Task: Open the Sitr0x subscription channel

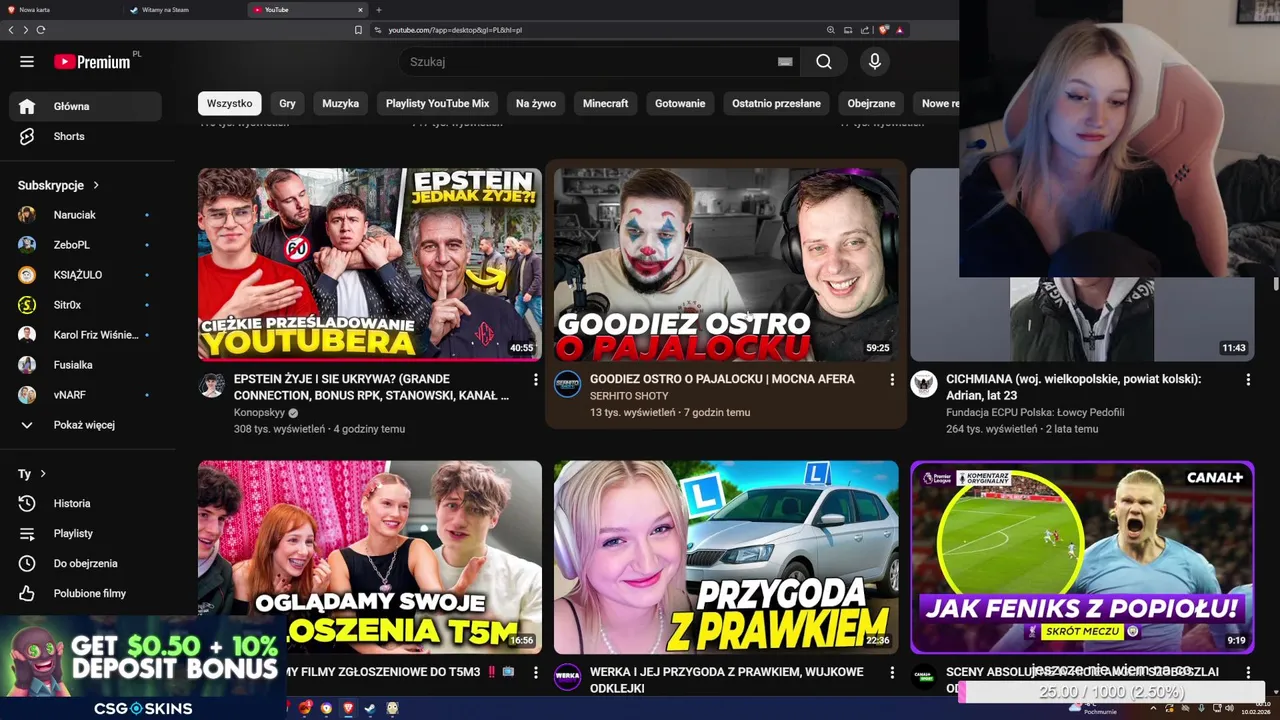Action: 85,305
